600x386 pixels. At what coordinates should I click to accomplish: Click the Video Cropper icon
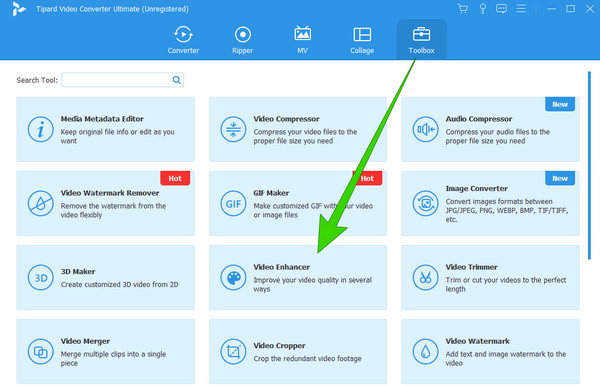[233, 352]
